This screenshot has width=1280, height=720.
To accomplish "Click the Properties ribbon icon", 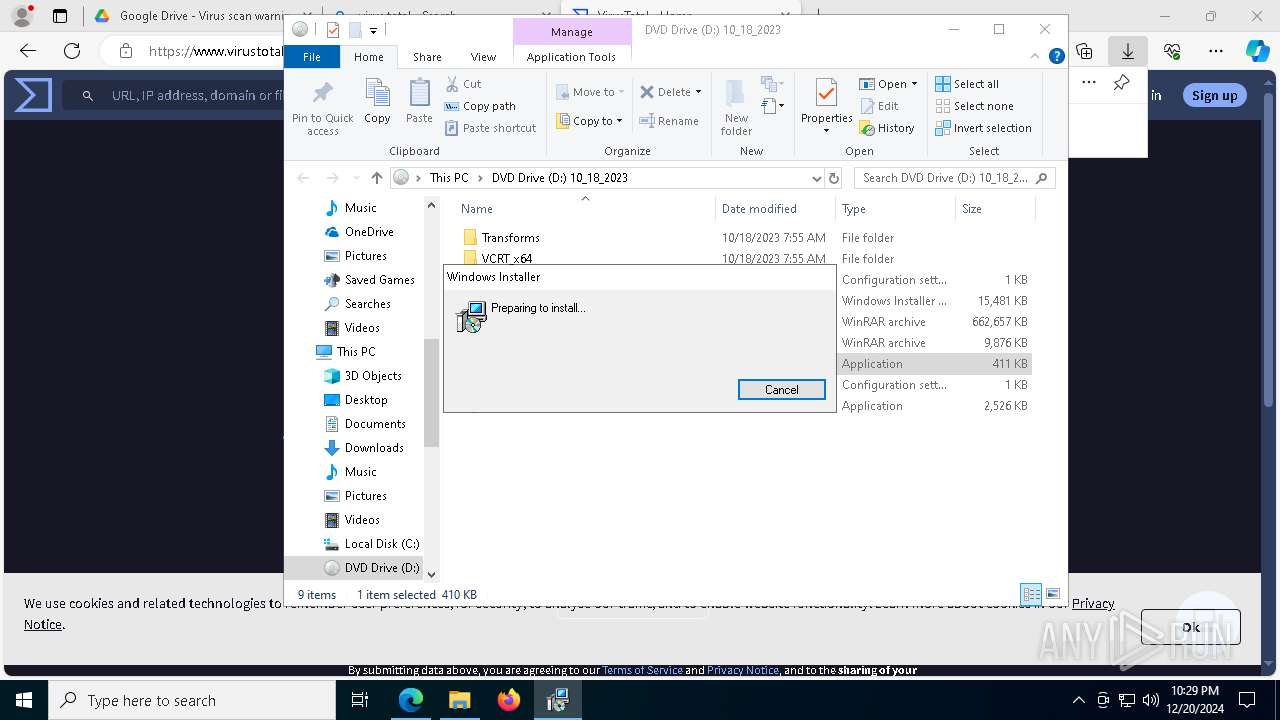I will (826, 95).
